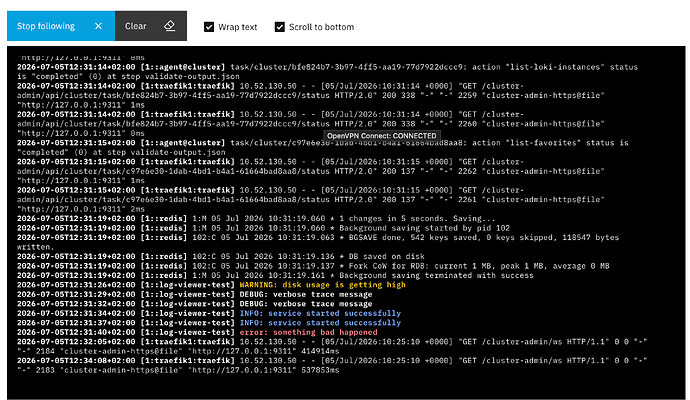Click the OpenVPN Connect: CONNECTED tooltip
Screen dimensions: 690x400
coord(382,136)
